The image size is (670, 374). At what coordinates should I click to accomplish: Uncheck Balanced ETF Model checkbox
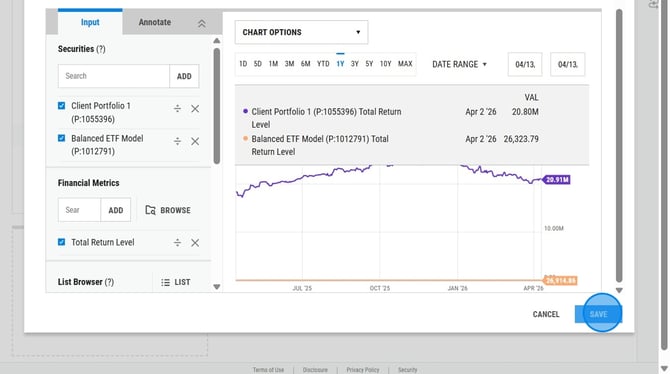62,138
